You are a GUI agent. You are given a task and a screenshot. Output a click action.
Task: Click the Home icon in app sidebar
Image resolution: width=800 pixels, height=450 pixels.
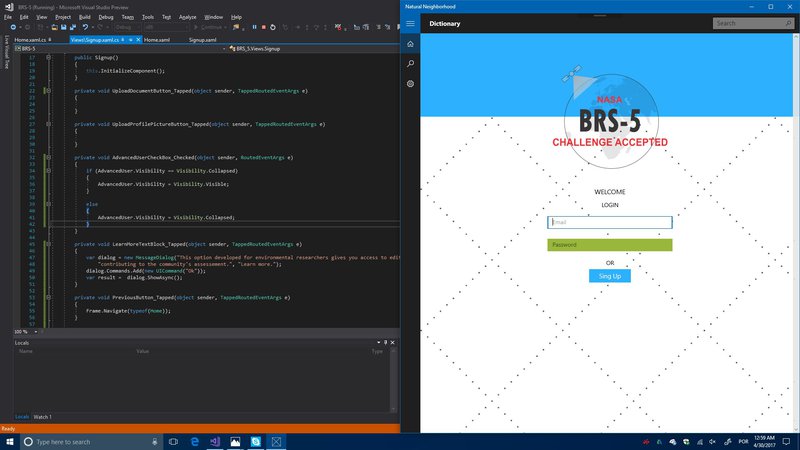click(410, 44)
